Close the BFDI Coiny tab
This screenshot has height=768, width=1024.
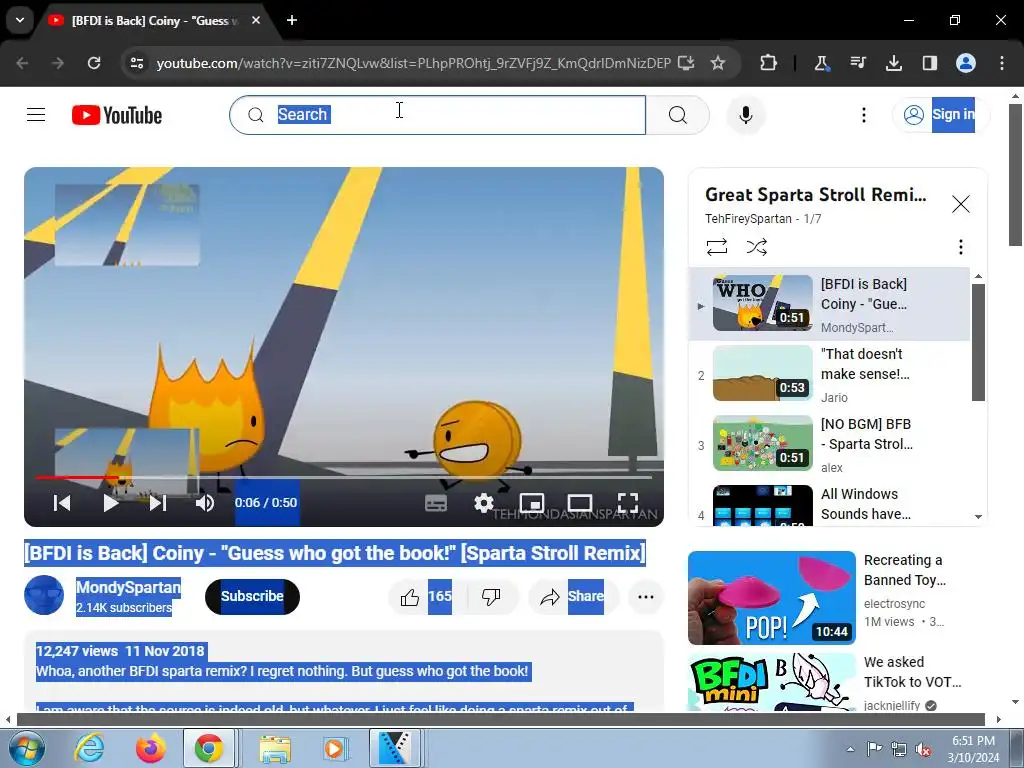pos(256,20)
